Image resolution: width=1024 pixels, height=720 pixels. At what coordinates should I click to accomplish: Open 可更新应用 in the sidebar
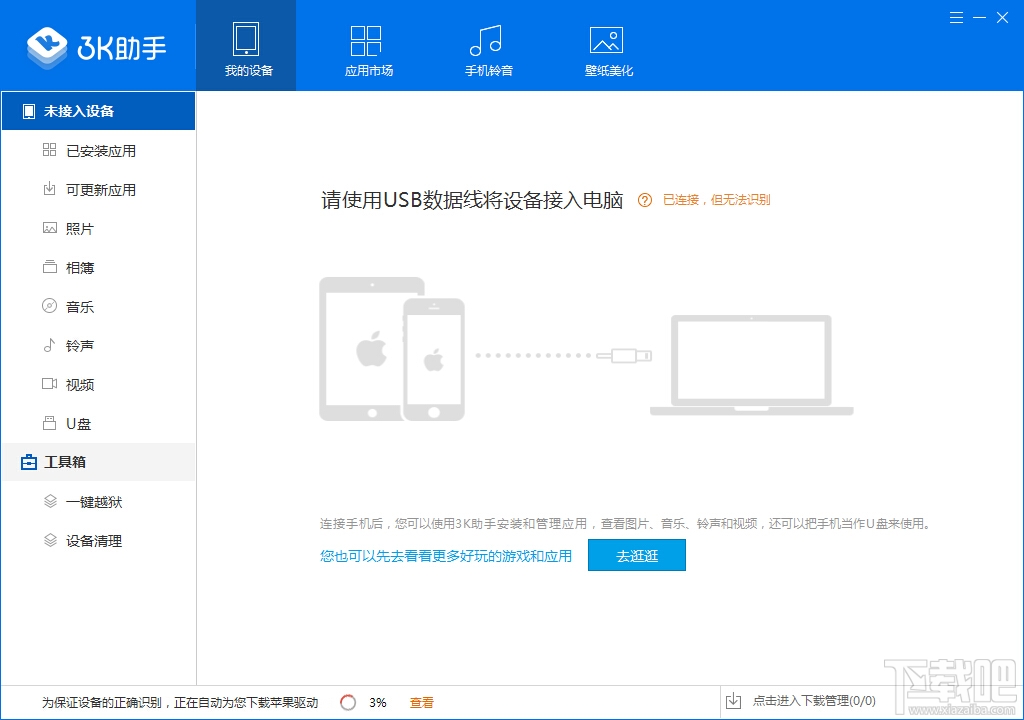click(x=99, y=190)
